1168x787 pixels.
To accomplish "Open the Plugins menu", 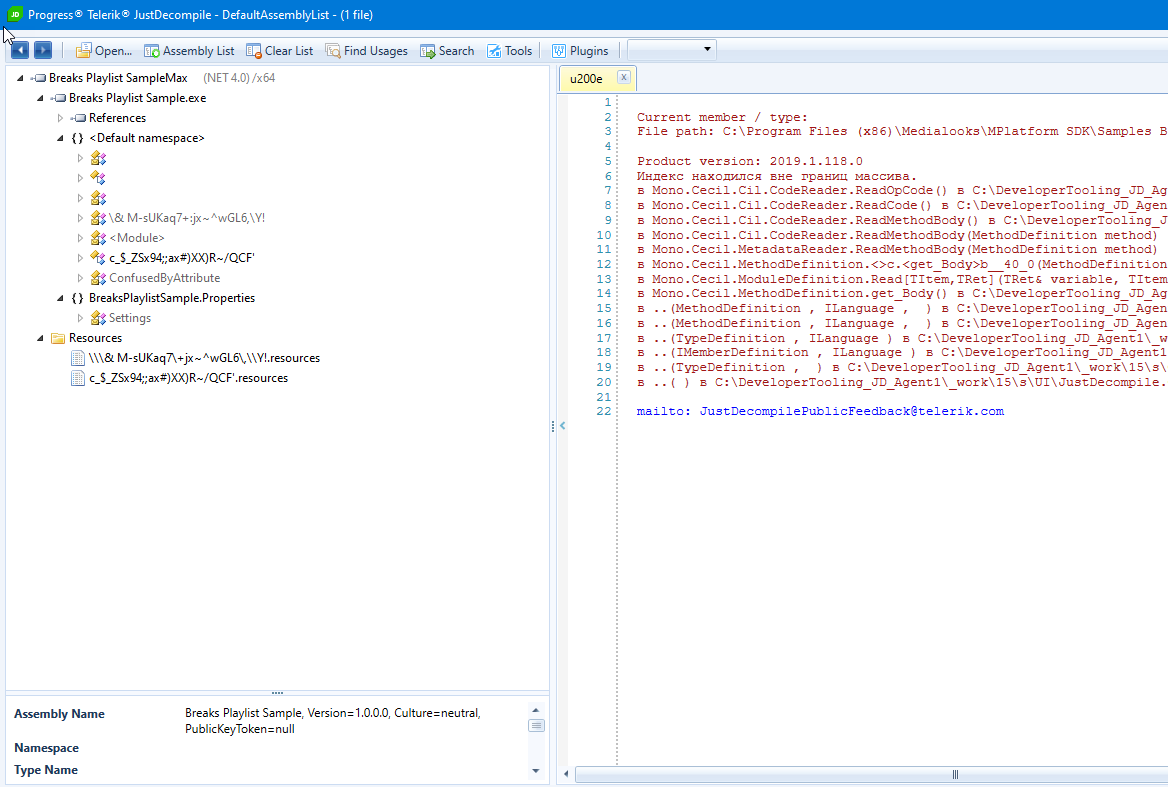I will 580,51.
